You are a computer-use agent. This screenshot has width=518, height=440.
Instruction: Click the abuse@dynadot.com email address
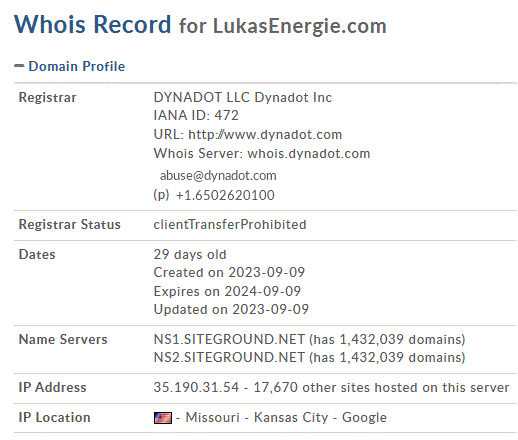point(218,175)
